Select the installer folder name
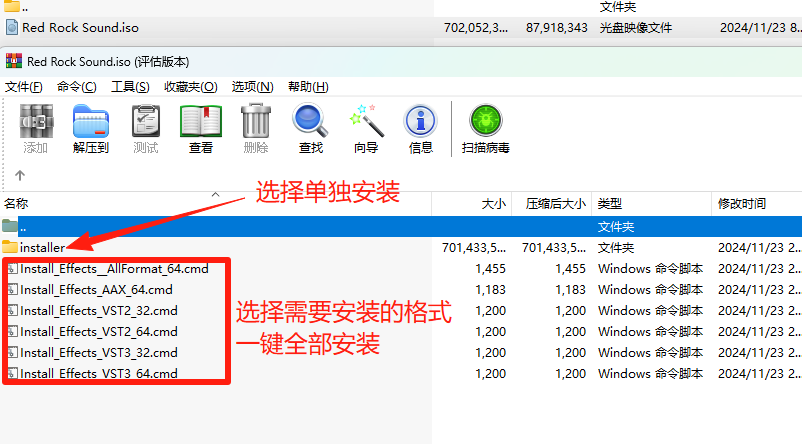802x444 pixels. [x=42, y=248]
